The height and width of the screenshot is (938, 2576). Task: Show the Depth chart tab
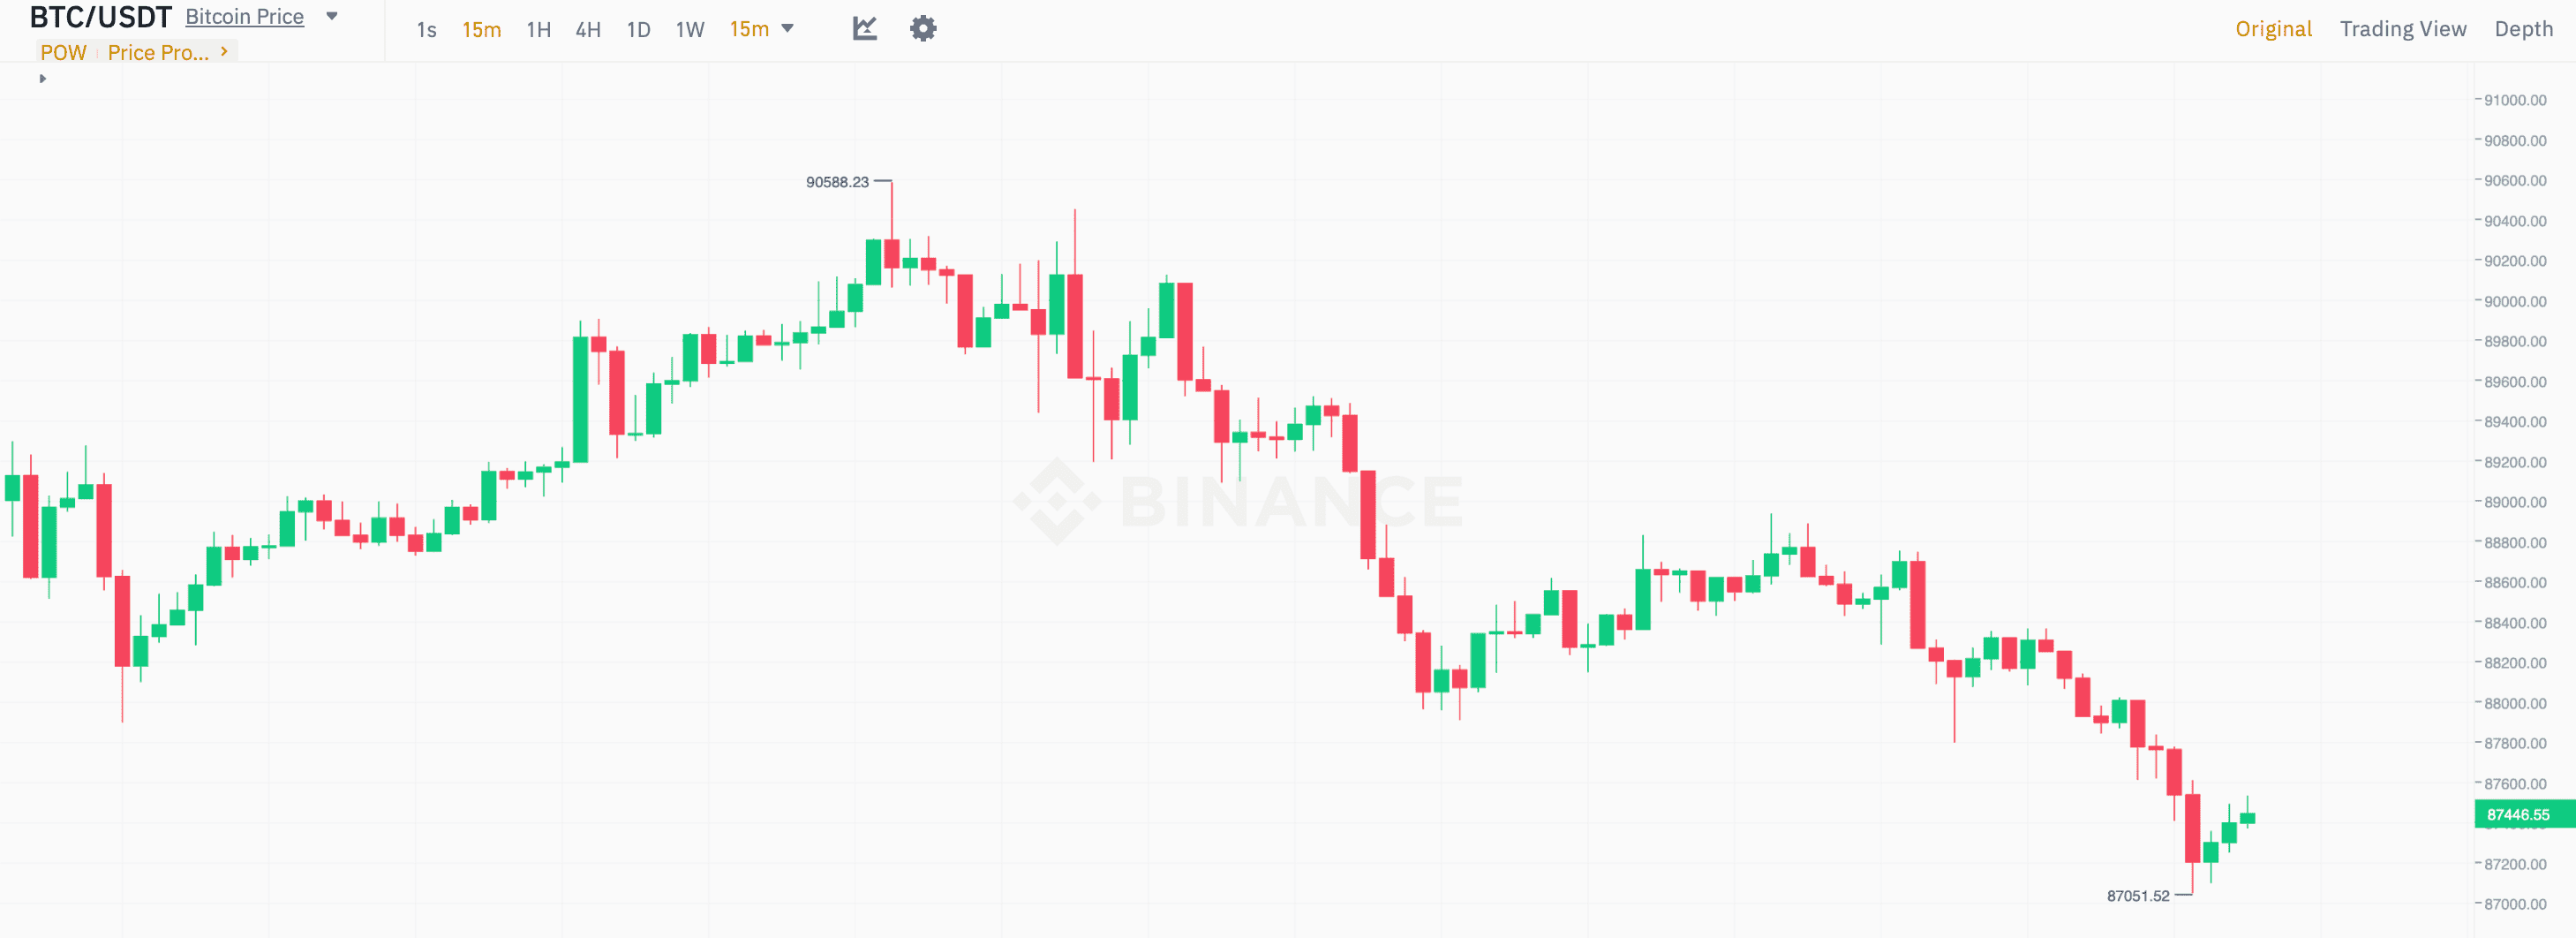2523,29
